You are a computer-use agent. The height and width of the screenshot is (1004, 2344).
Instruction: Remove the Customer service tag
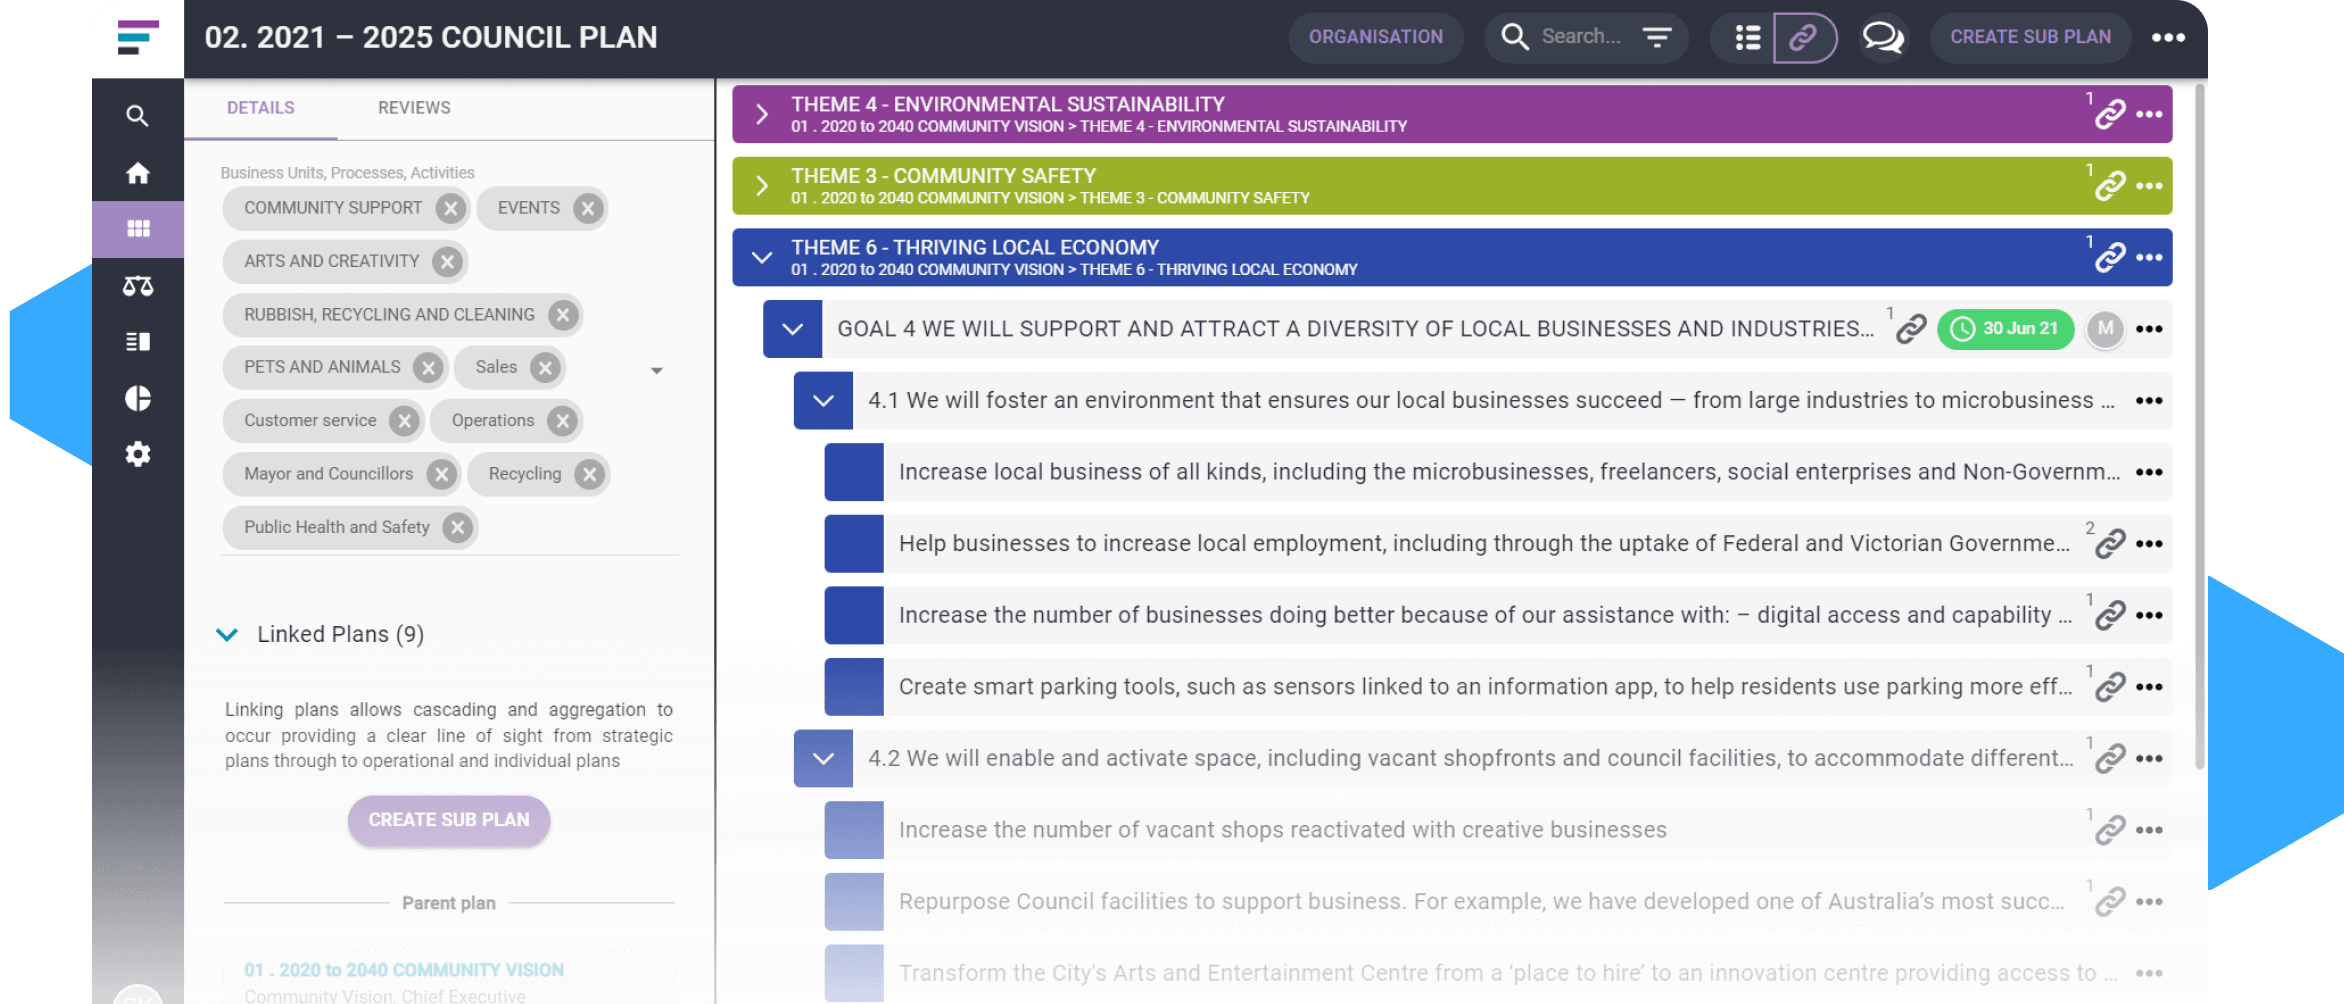pos(404,421)
